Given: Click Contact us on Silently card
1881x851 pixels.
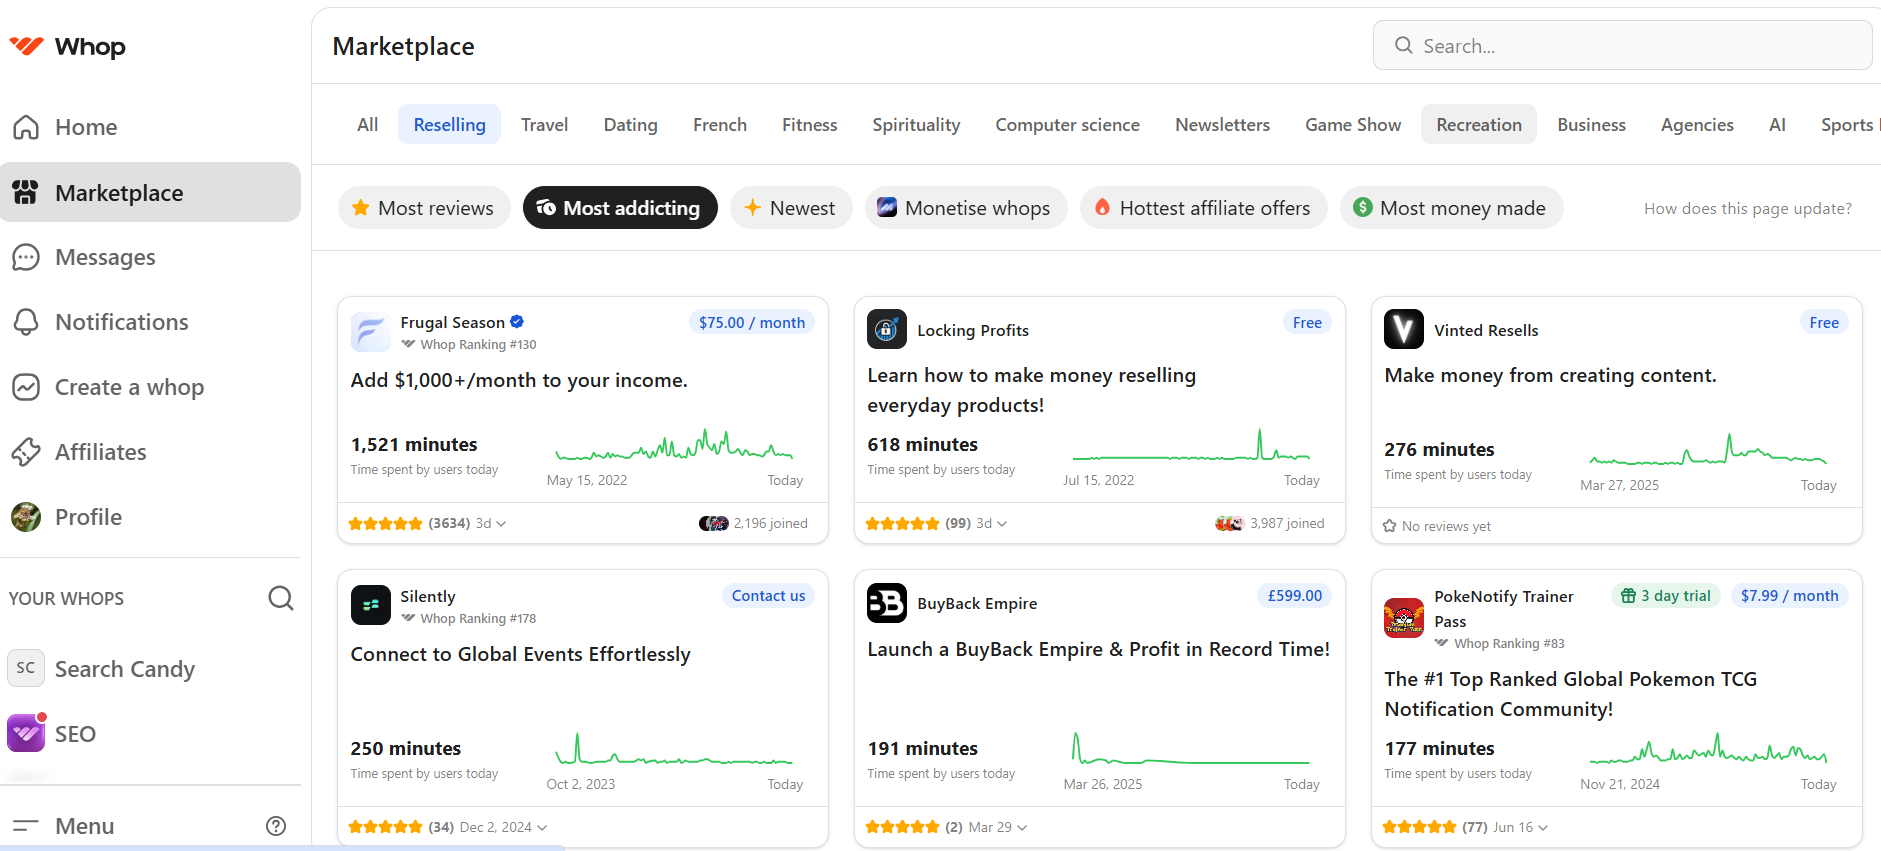Looking at the screenshot, I should (x=768, y=596).
